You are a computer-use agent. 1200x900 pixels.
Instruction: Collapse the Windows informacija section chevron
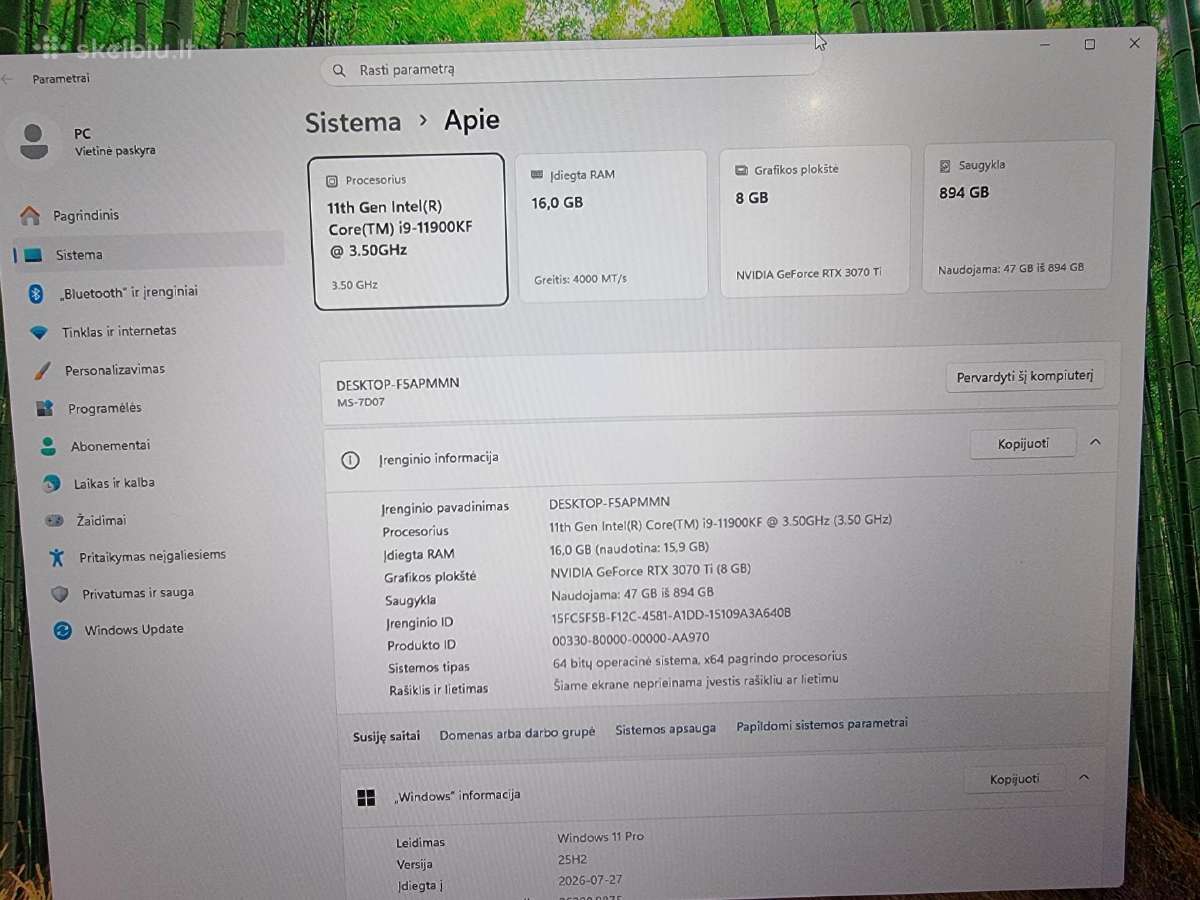pyautogui.click(x=1084, y=777)
